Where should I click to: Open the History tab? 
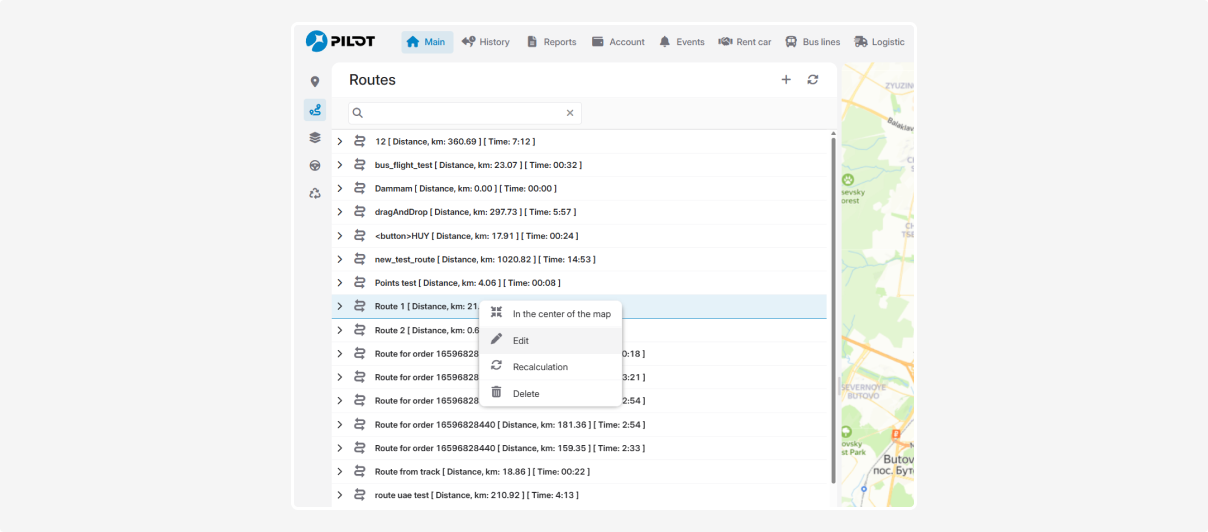(x=486, y=42)
